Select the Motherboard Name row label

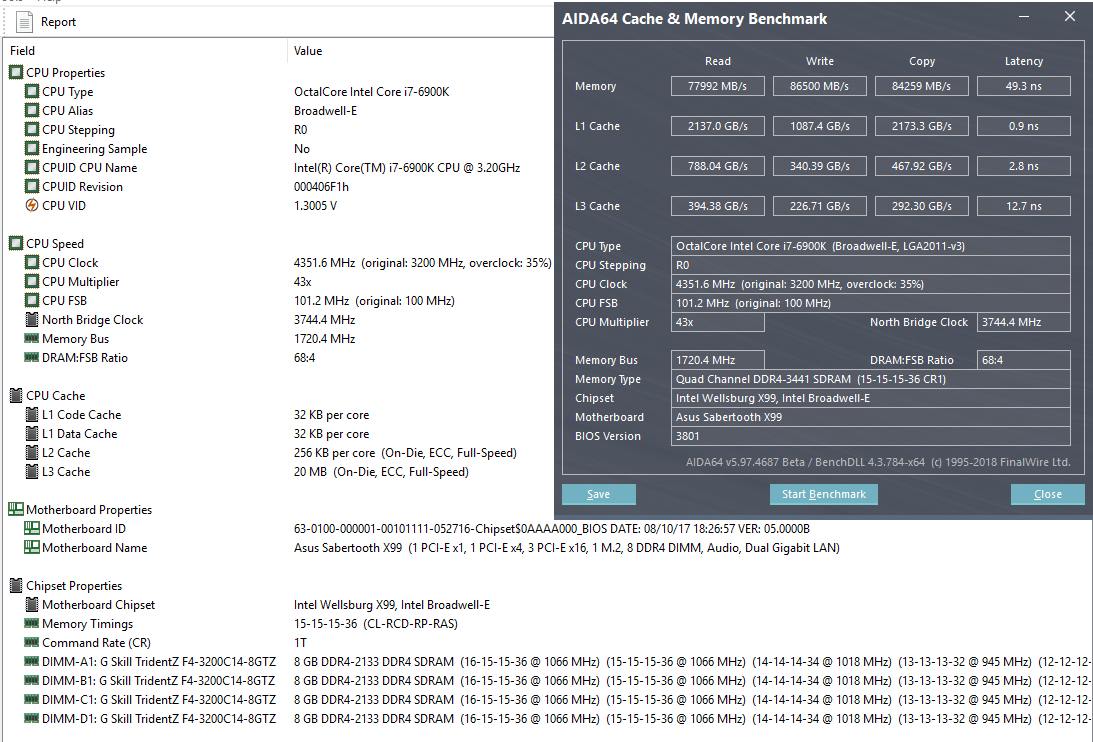[95, 547]
